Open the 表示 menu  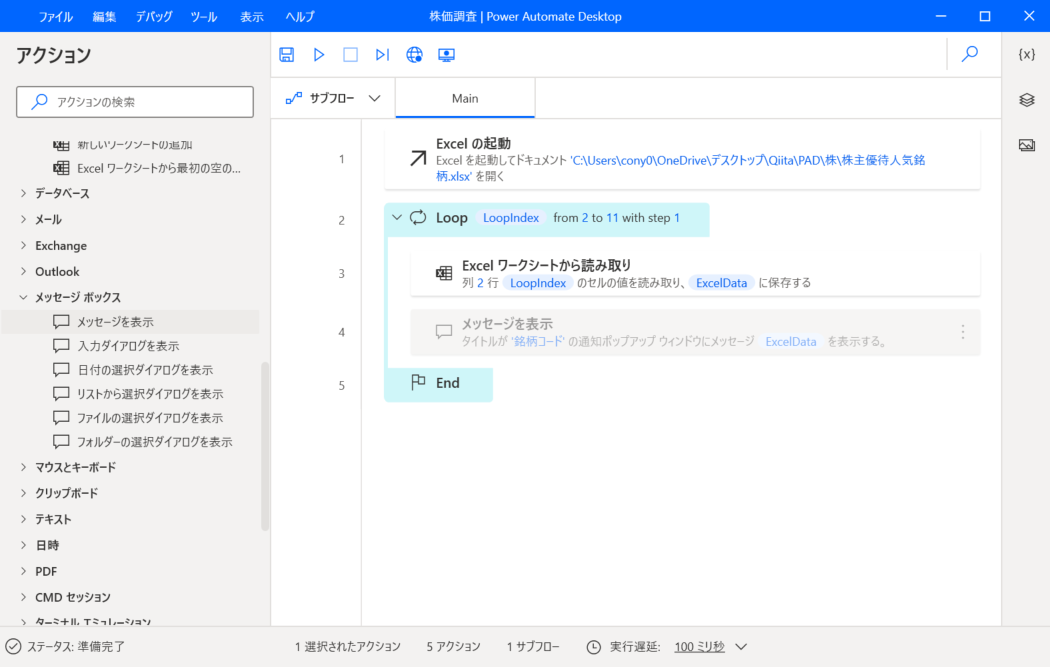click(252, 17)
